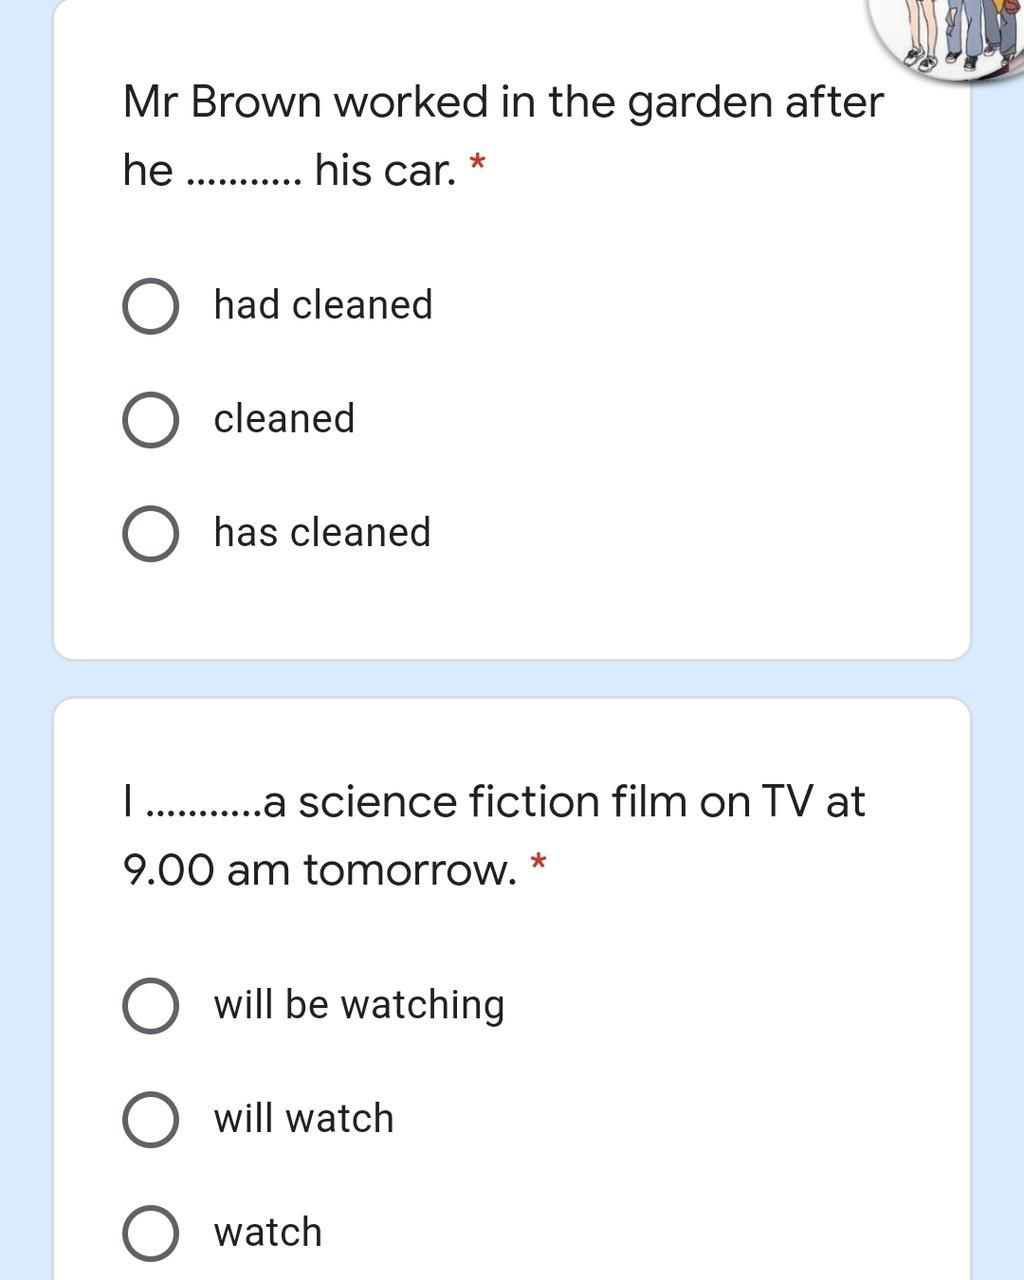Select the 'had cleaned' radio button

point(151,306)
